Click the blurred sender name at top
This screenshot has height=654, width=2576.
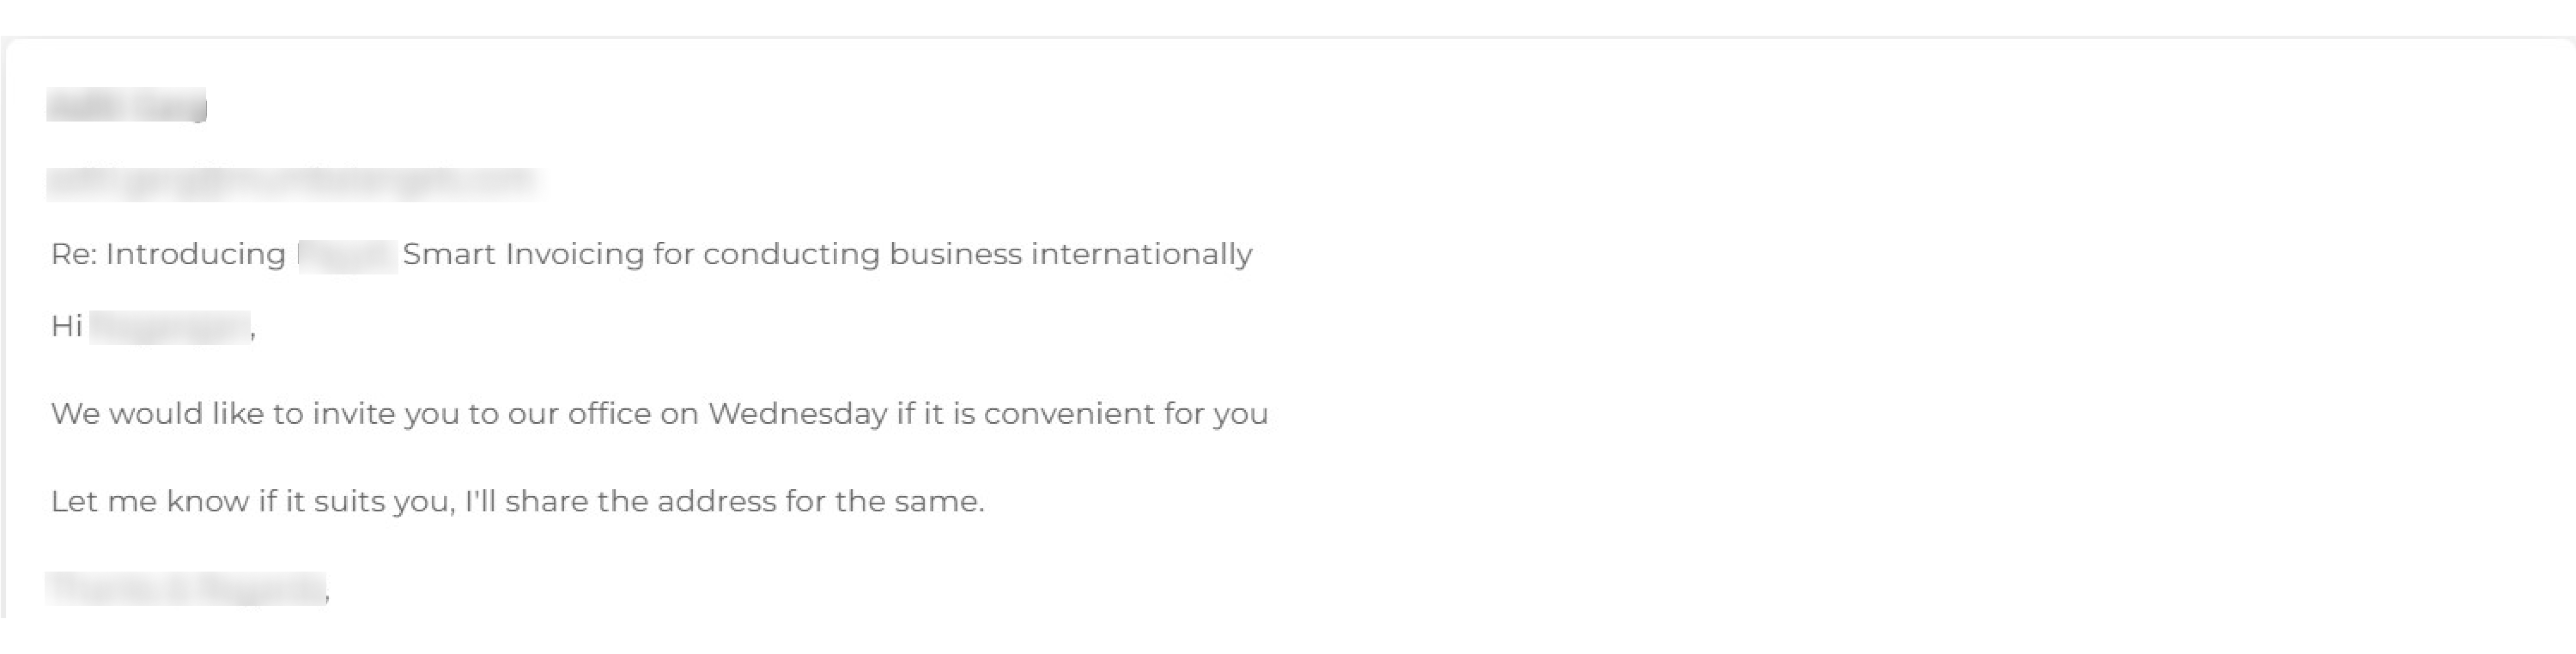point(126,105)
